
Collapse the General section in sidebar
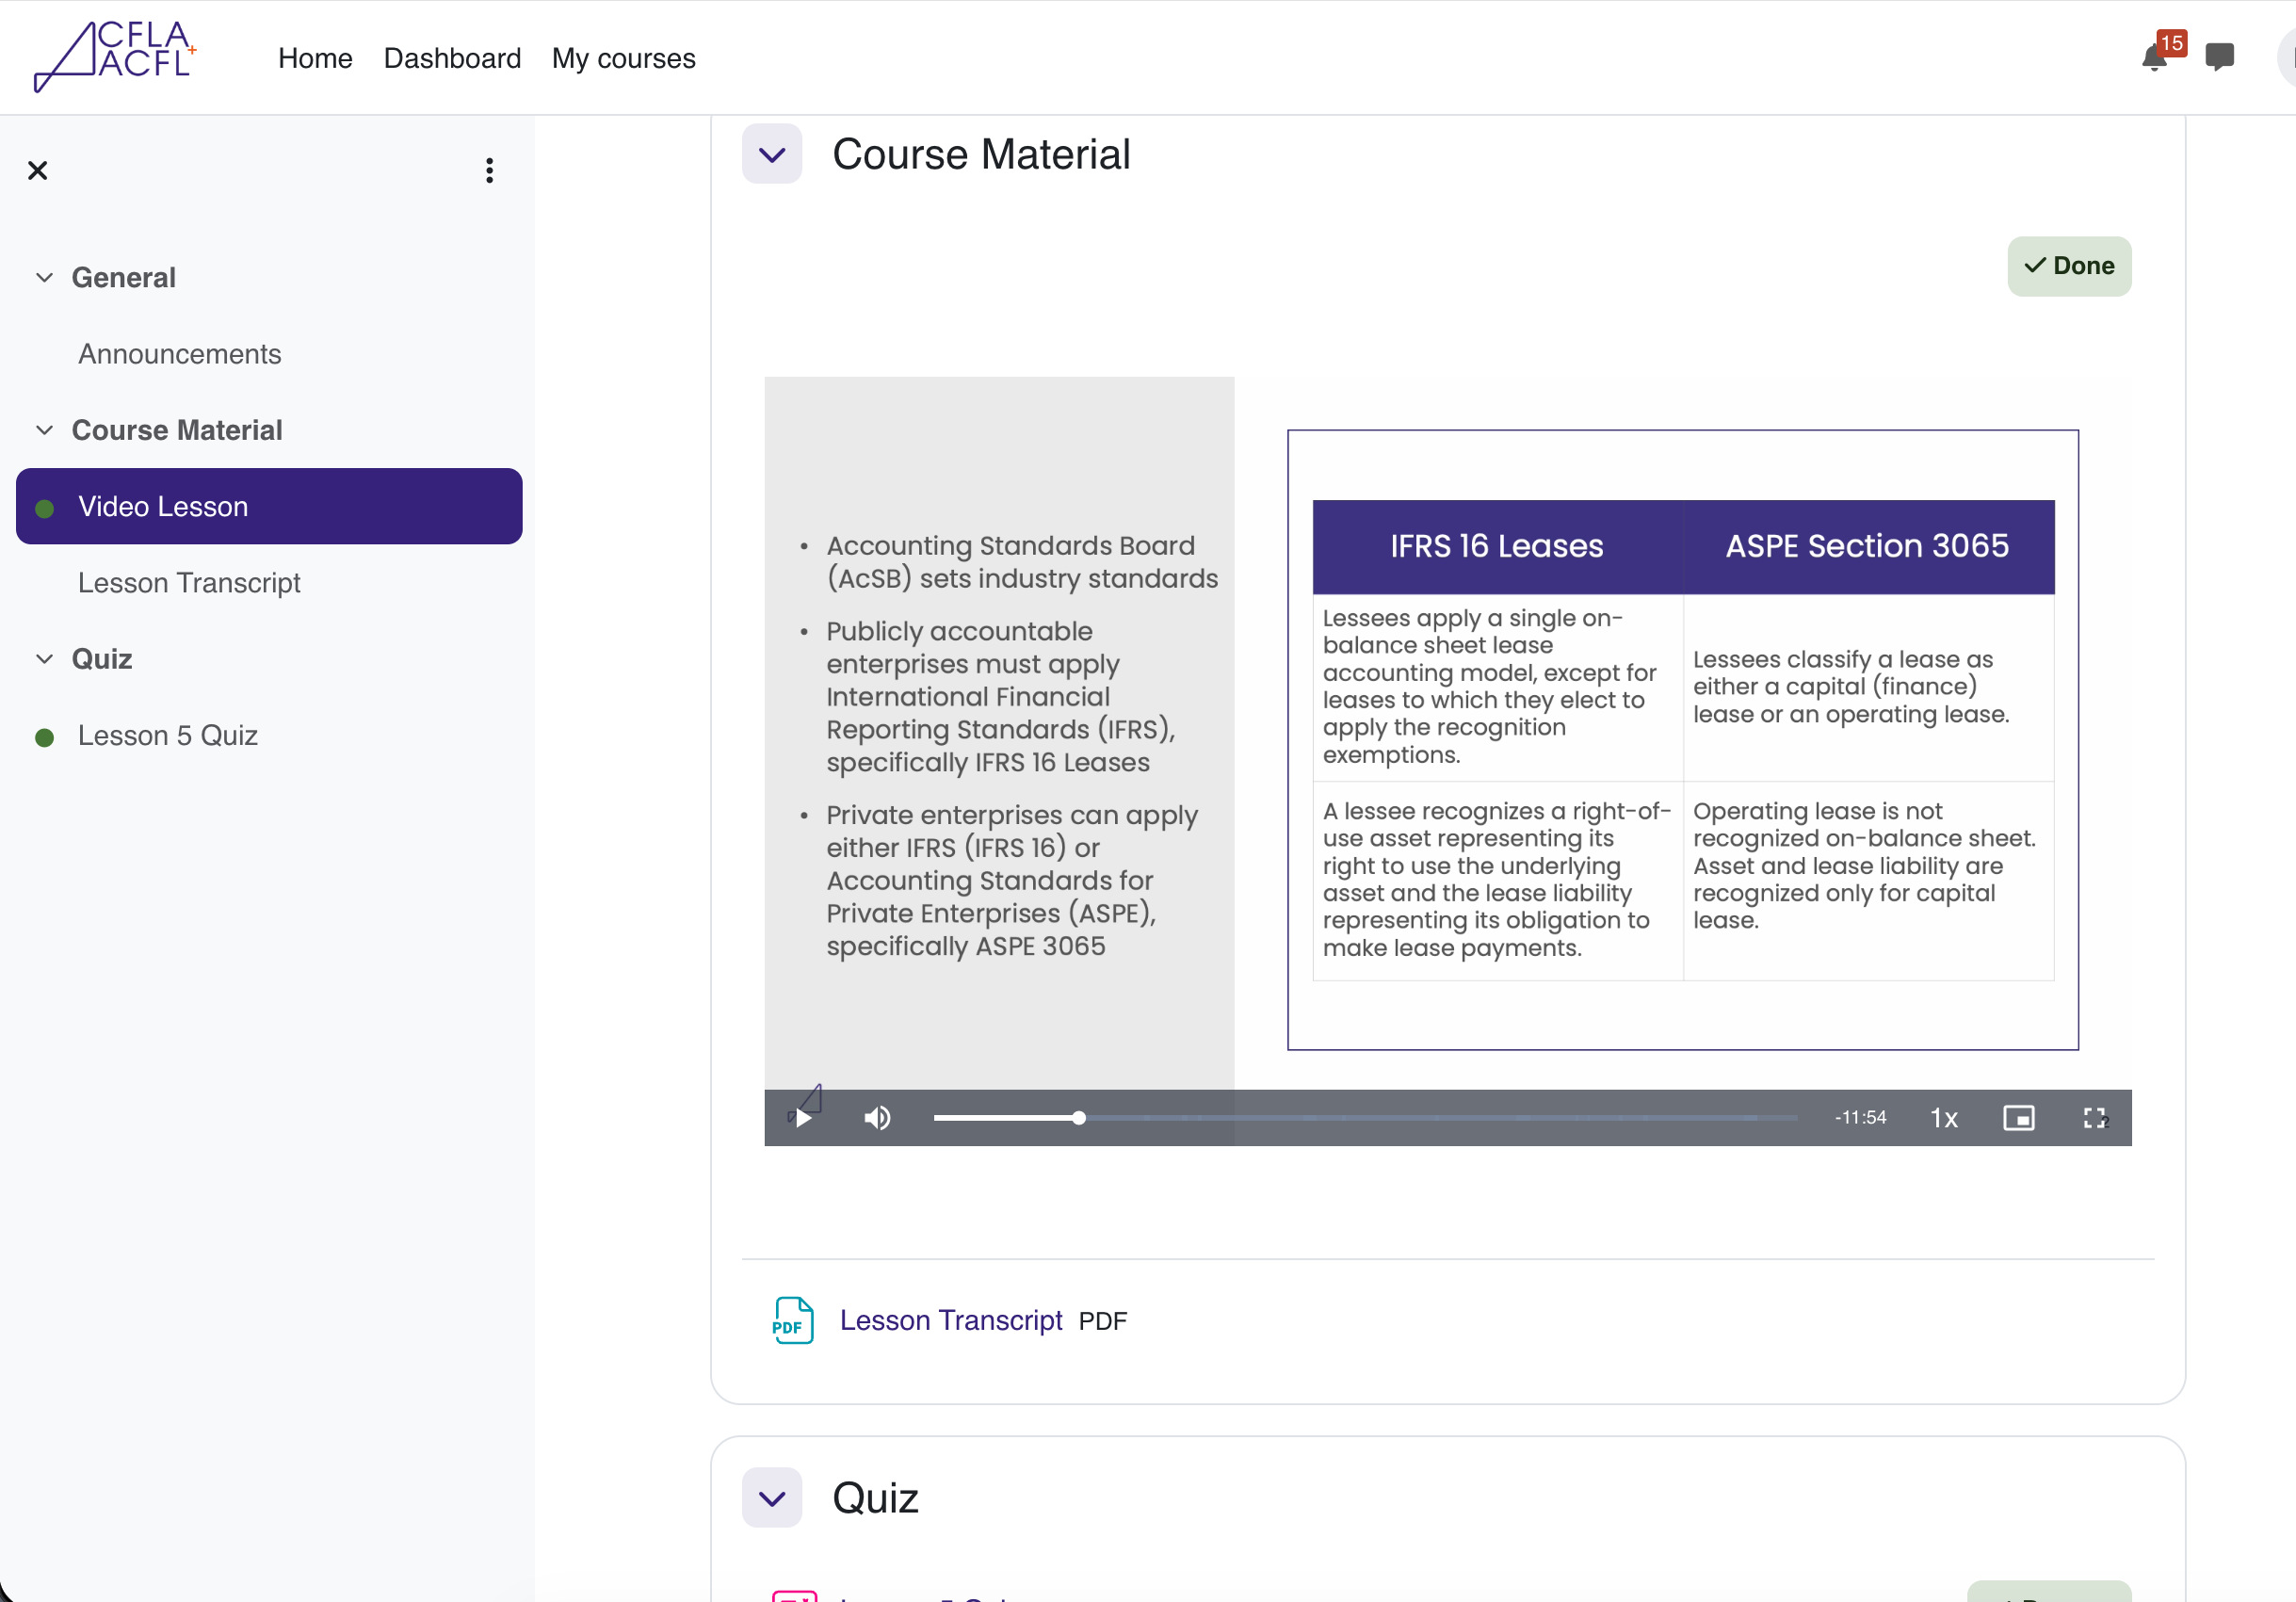44,278
